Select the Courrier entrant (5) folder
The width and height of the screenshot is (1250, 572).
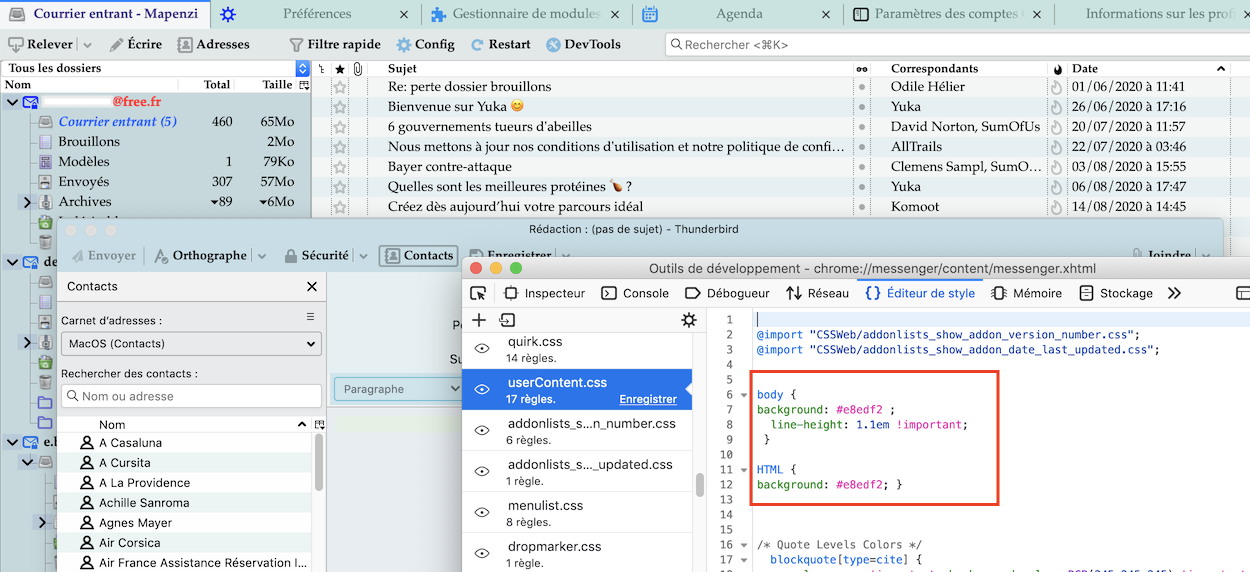point(117,122)
